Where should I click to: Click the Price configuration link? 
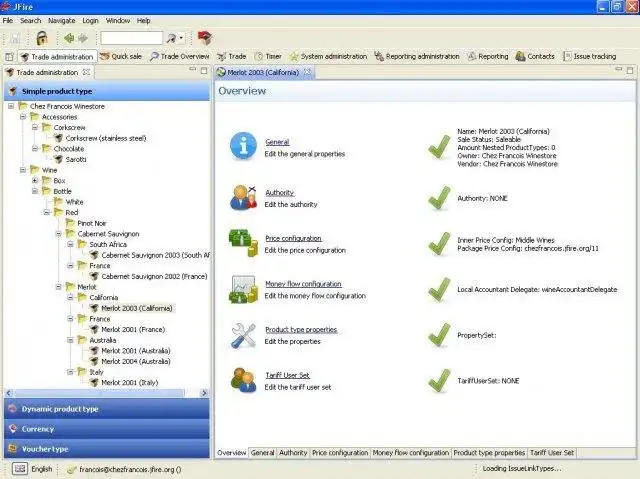[293, 238]
